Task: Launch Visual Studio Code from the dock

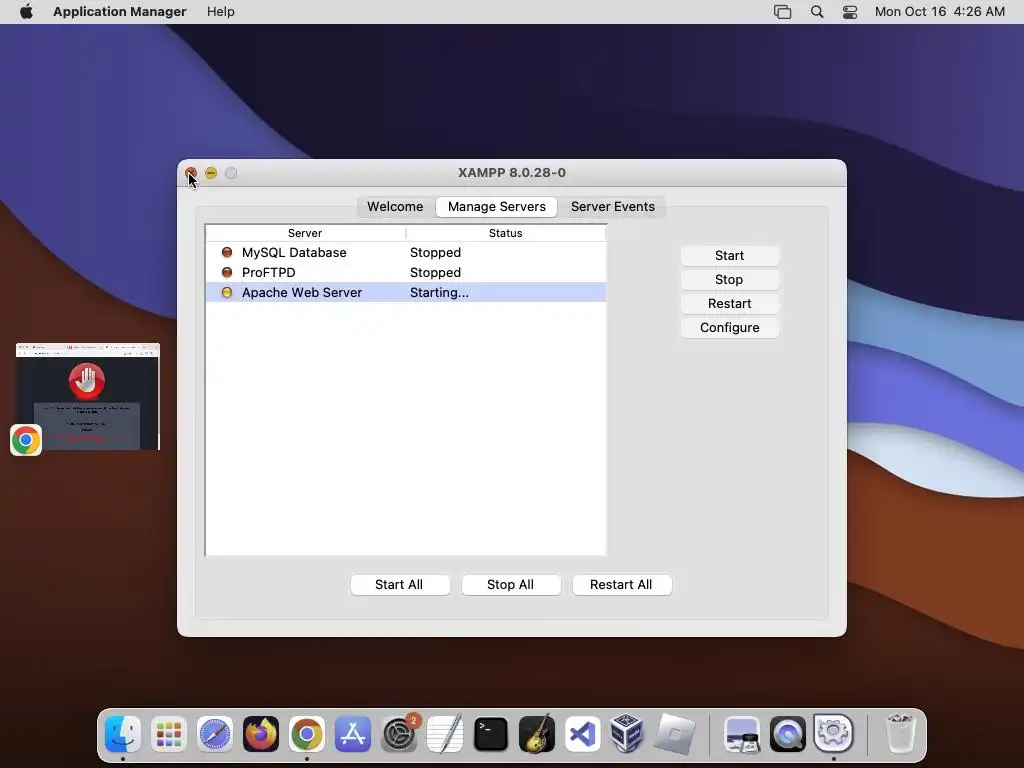Action: click(x=583, y=734)
